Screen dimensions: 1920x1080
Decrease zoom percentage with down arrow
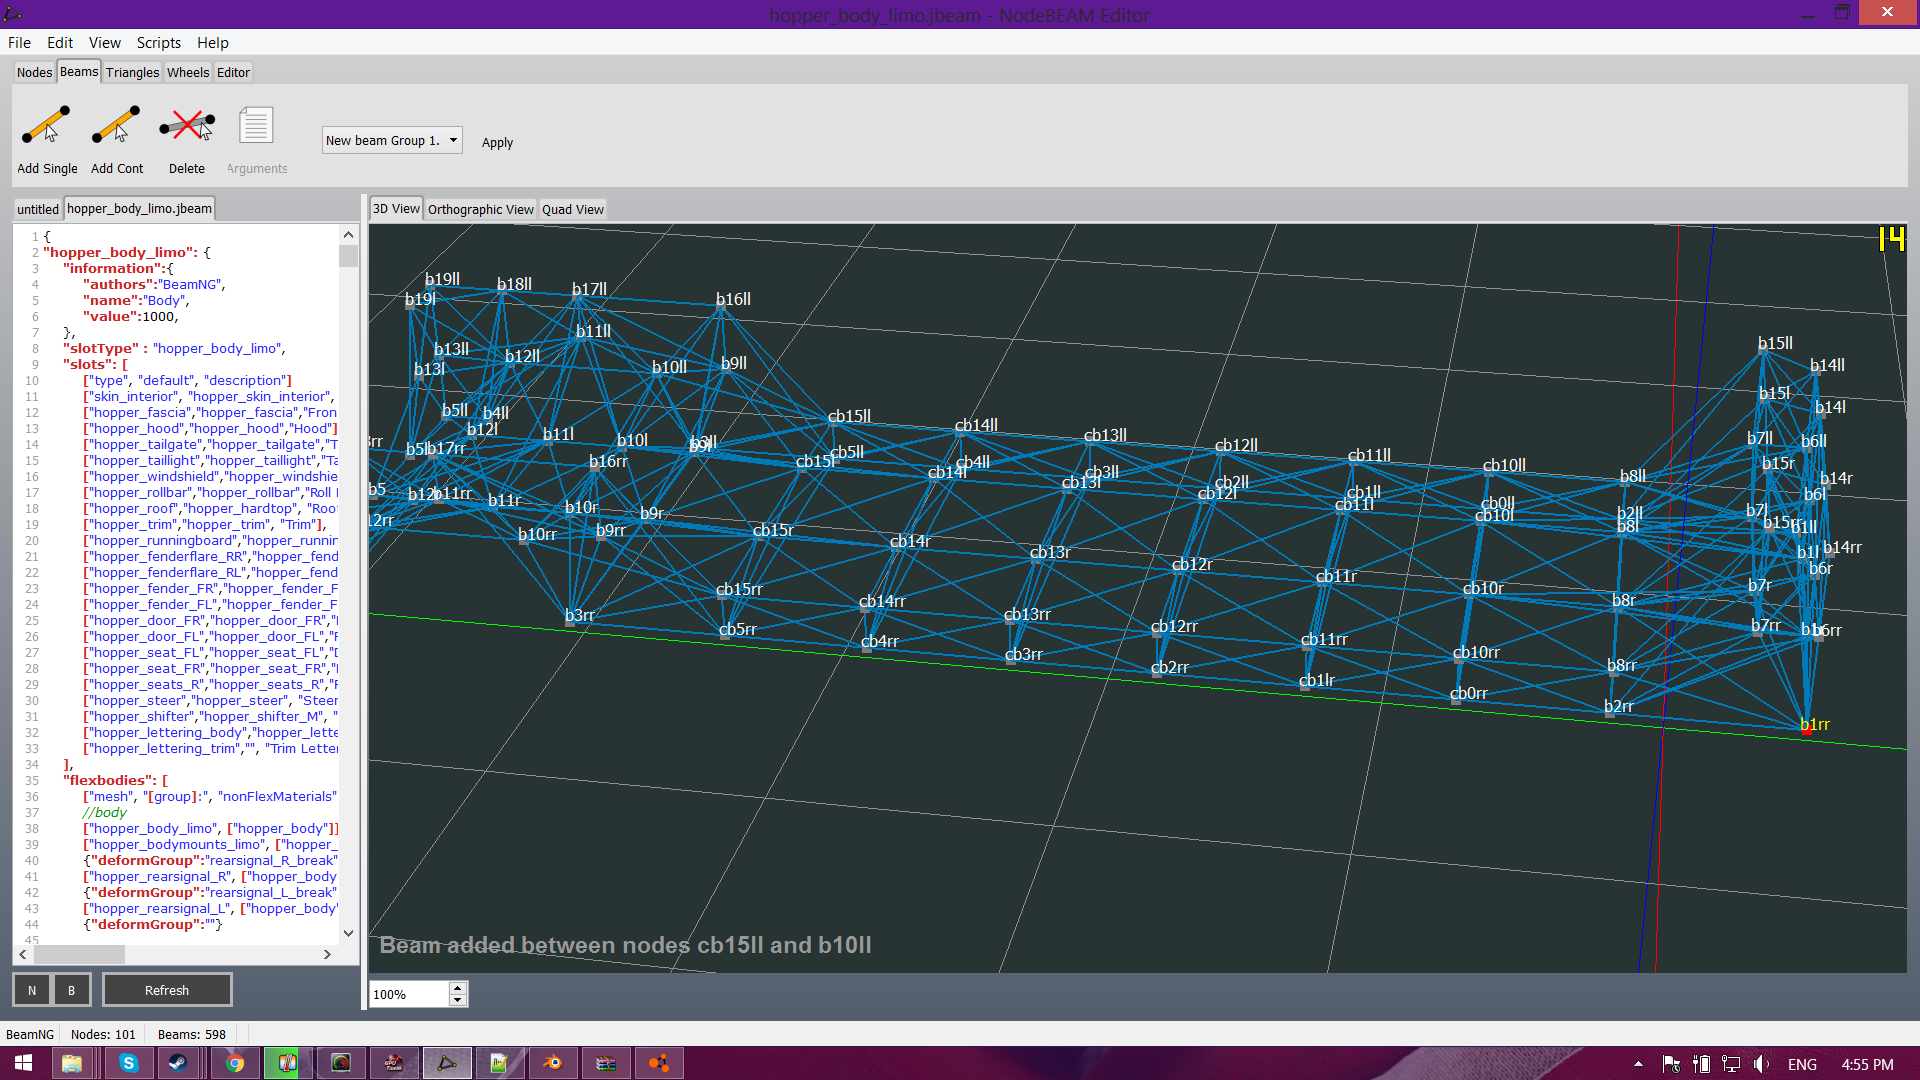coord(458,1000)
